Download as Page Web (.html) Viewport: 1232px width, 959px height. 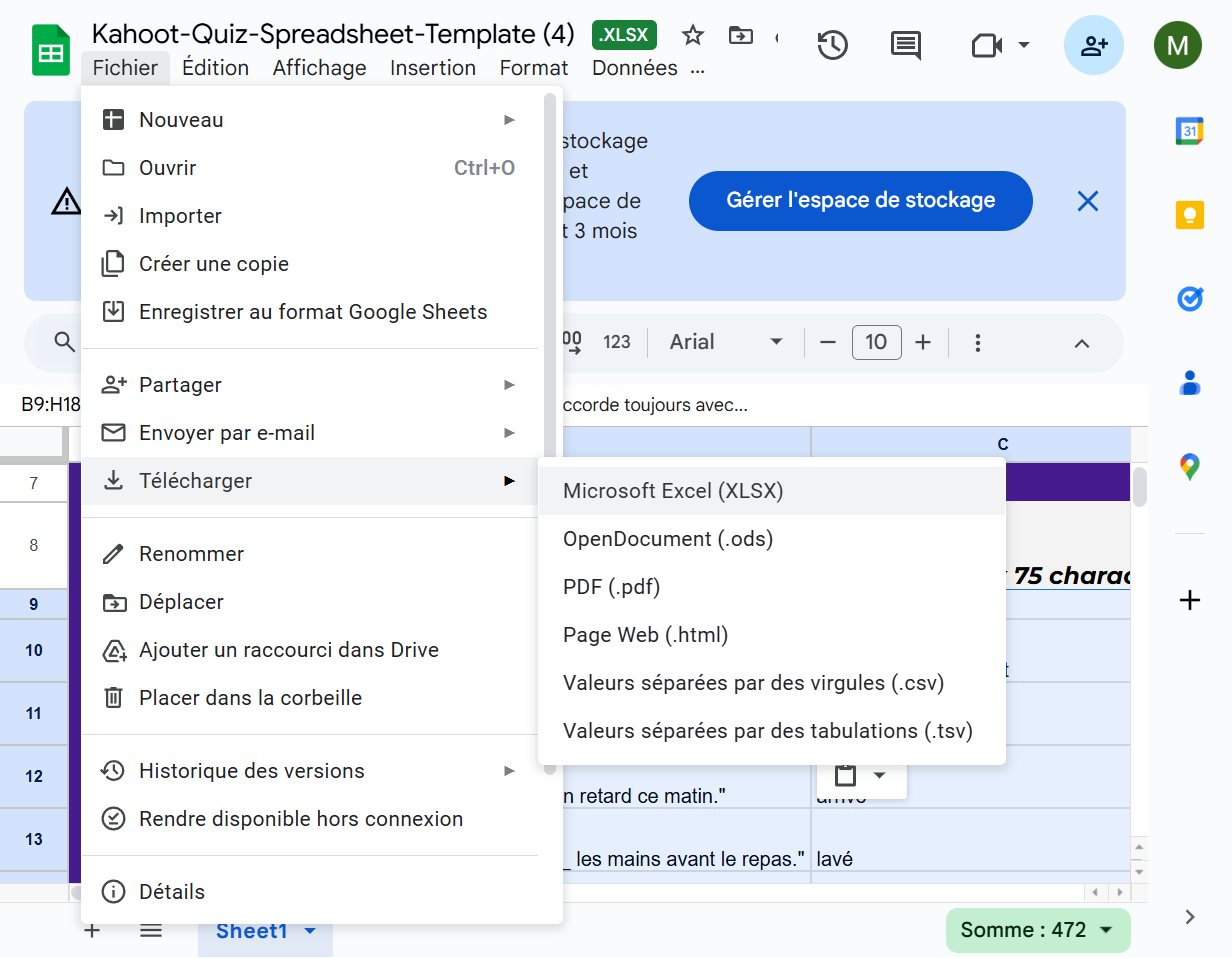tap(772, 635)
